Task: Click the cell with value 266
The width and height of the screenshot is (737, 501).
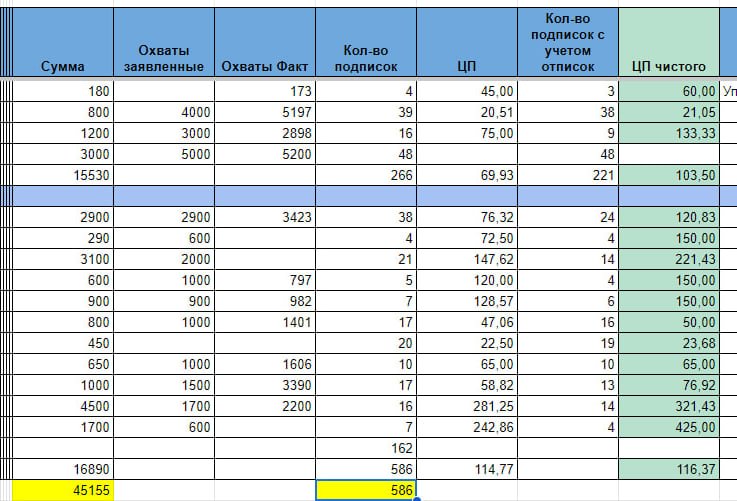Action: pos(366,175)
